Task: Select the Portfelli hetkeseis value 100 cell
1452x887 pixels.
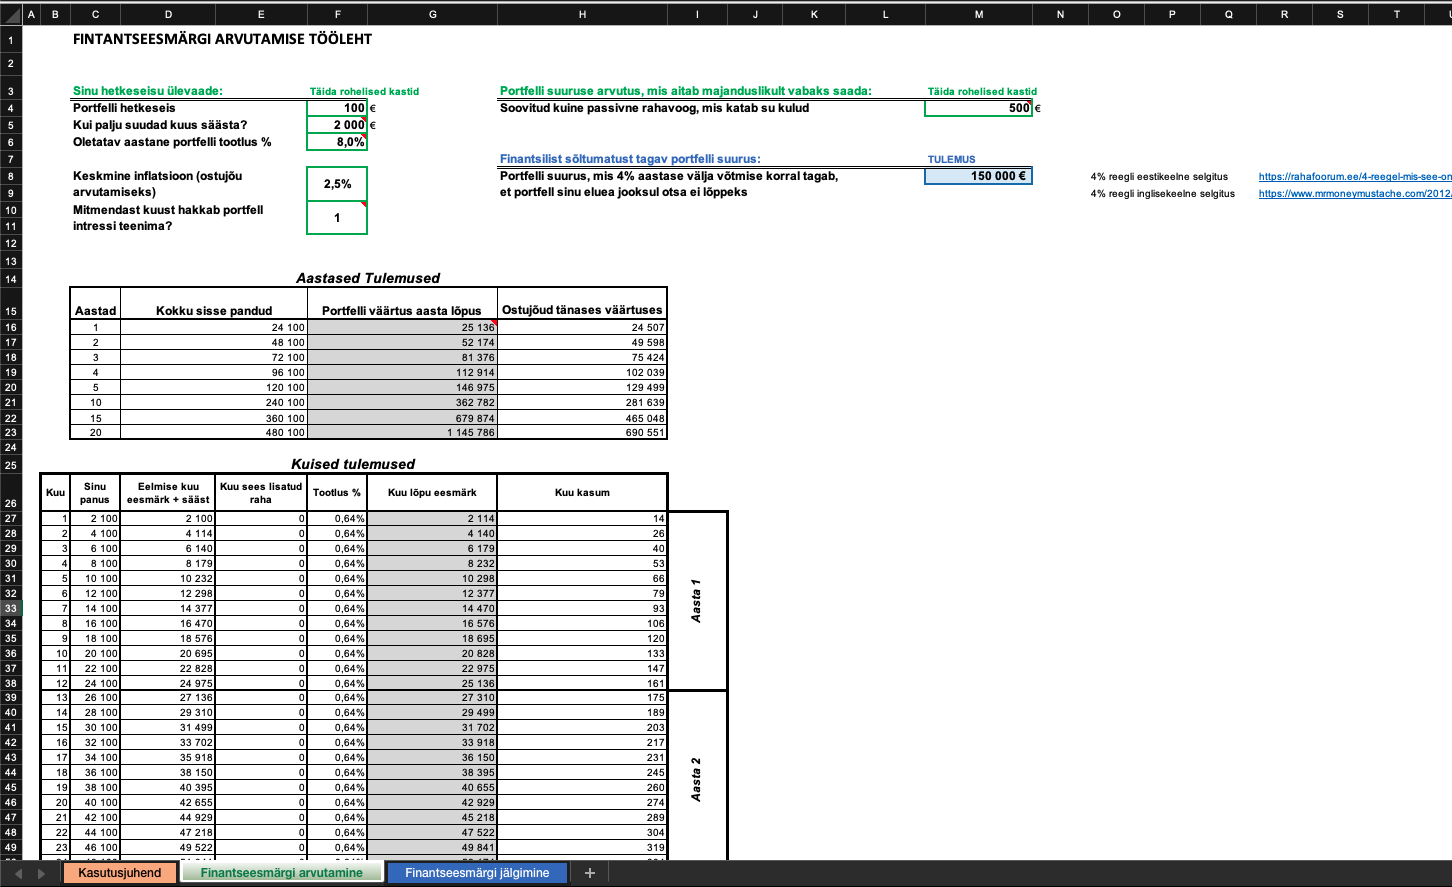Action: [337, 108]
